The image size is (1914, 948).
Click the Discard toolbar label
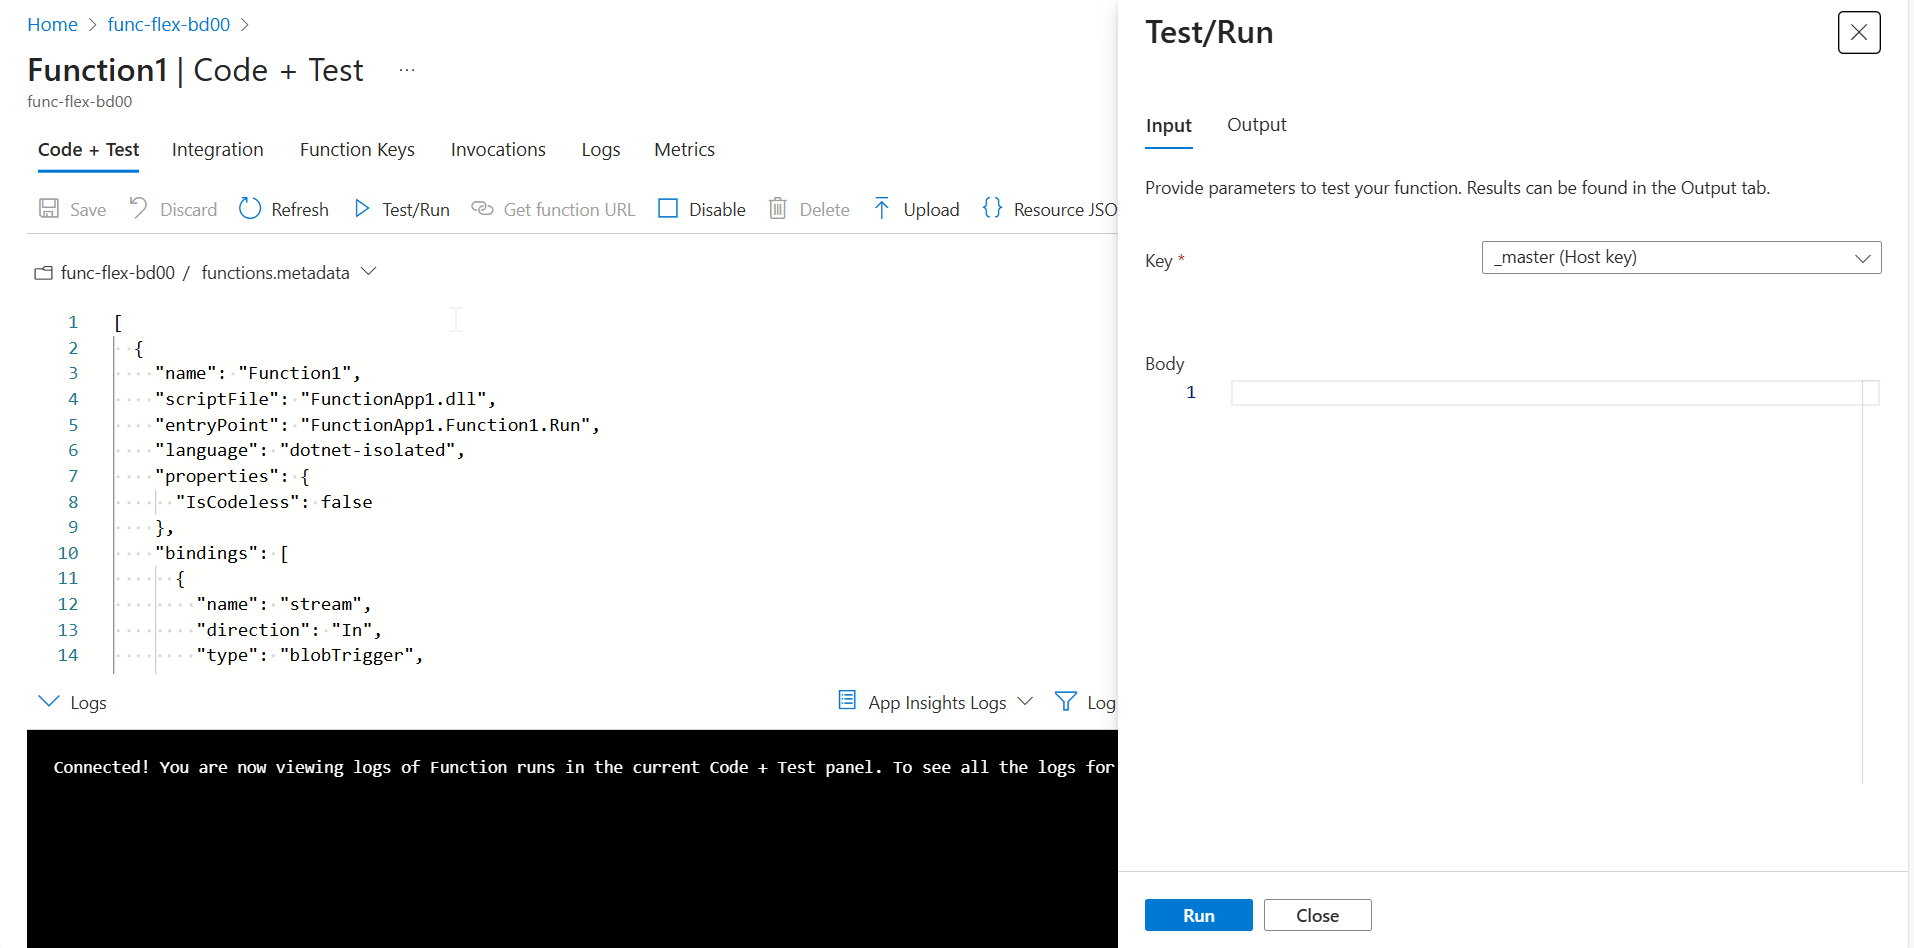[x=189, y=210]
